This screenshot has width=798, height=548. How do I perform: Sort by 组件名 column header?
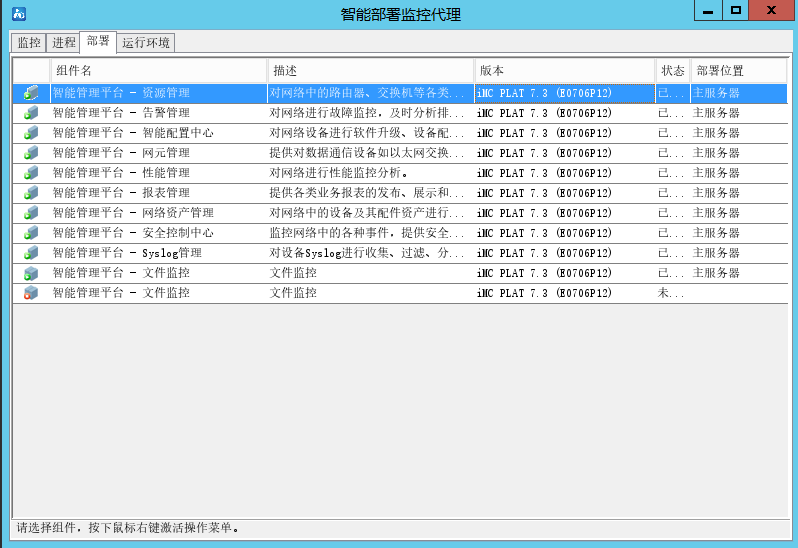coord(159,71)
